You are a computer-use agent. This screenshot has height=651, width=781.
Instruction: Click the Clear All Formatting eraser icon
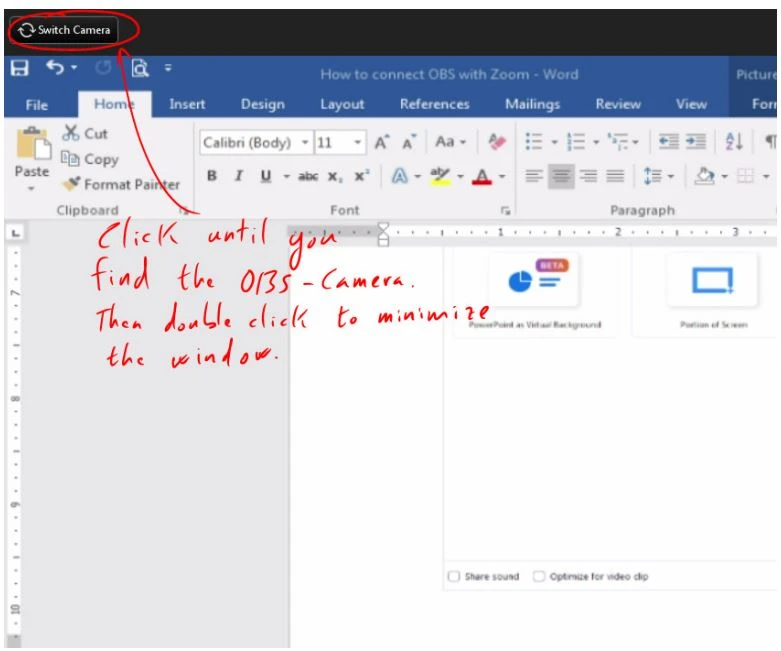(497, 143)
